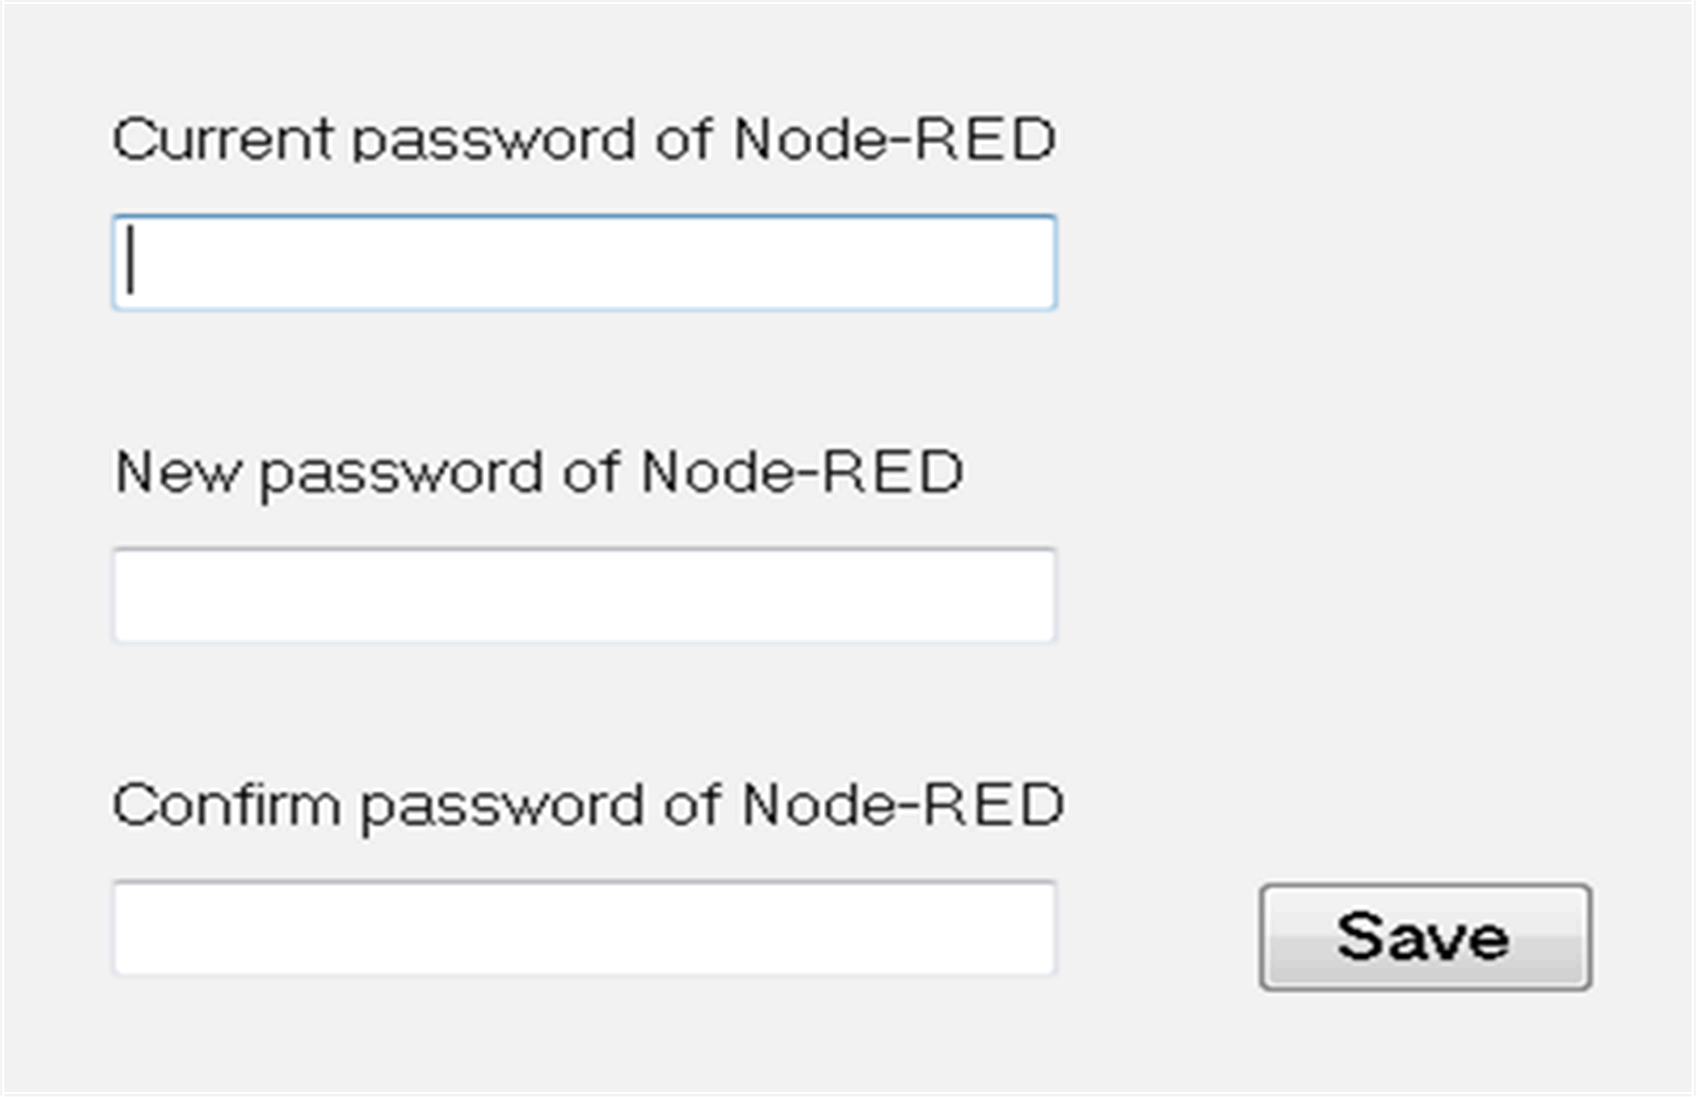Click the word "New" in the second label
The width and height of the screenshot is (1697, 1097).
pos(178,472)
